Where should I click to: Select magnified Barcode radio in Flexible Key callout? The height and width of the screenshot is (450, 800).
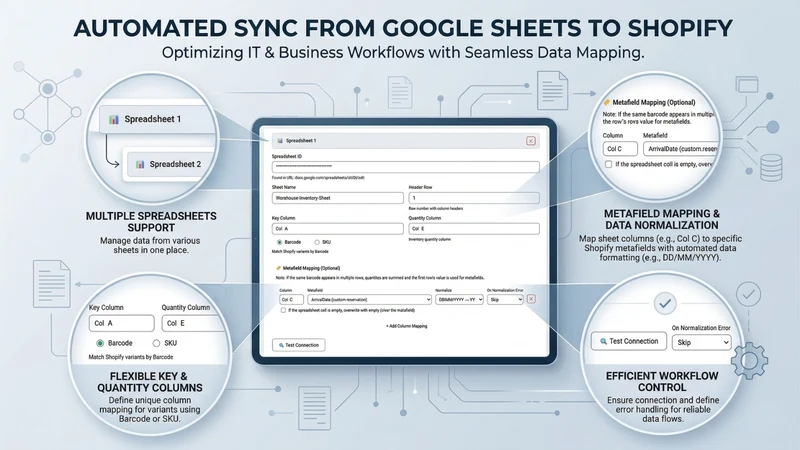[x=100, y=343]
